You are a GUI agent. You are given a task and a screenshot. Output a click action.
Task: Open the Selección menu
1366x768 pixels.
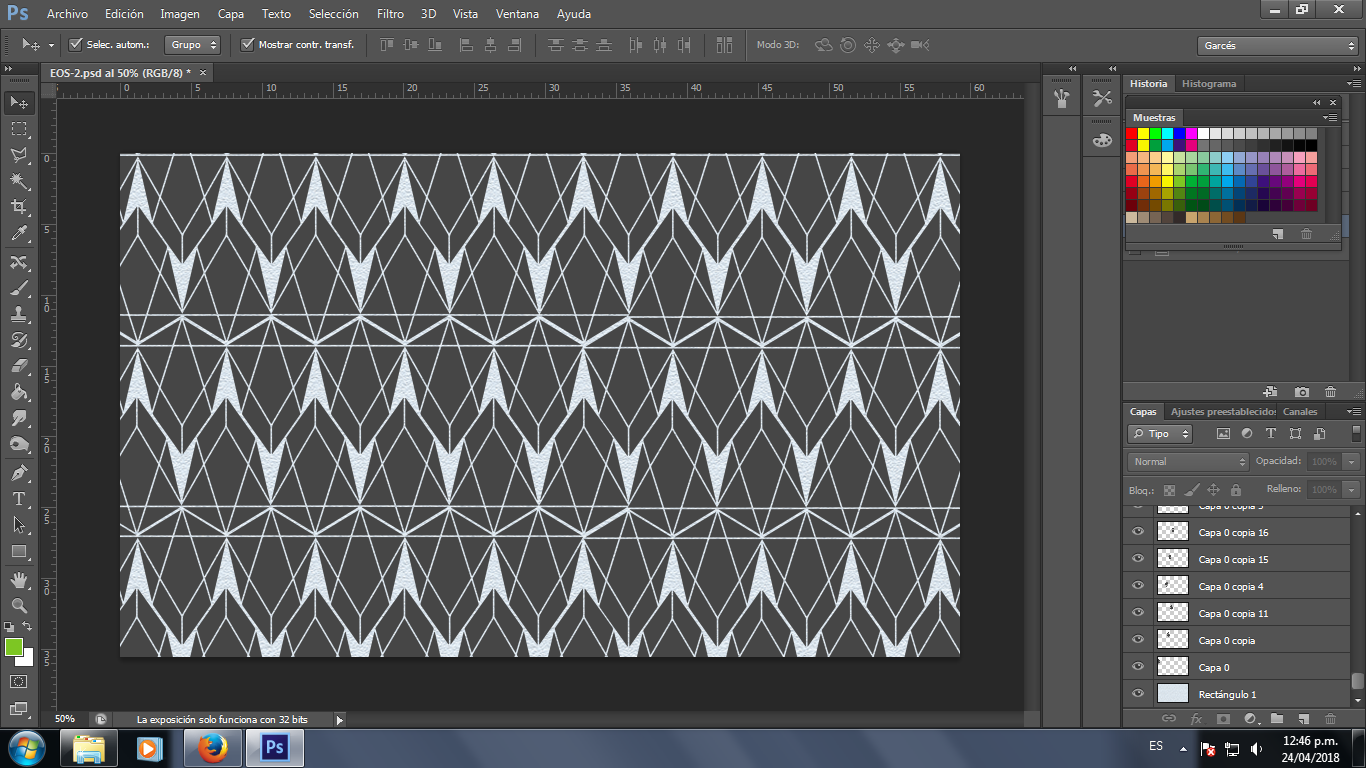point(334,14)
